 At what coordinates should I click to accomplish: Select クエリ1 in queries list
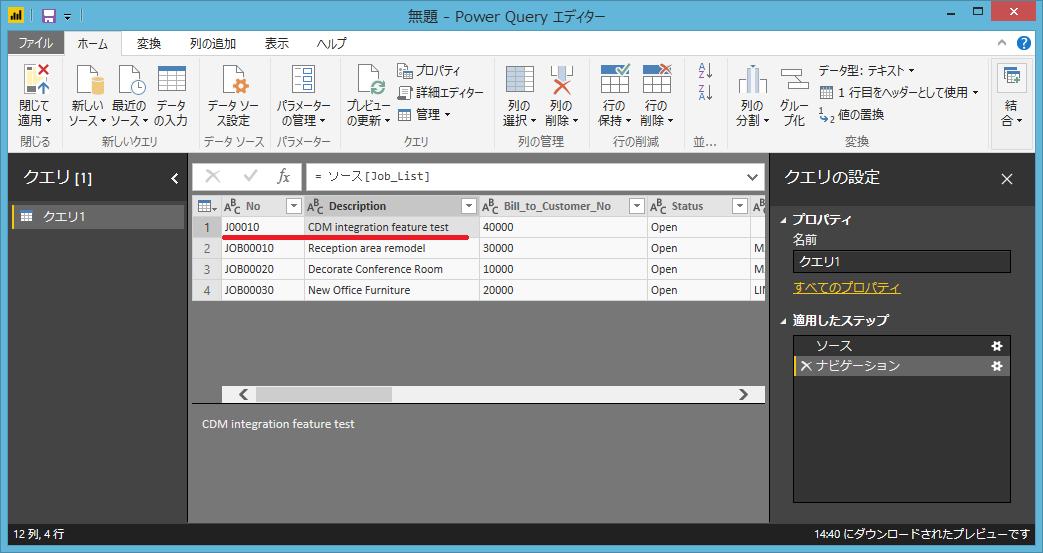click(98, 217)
